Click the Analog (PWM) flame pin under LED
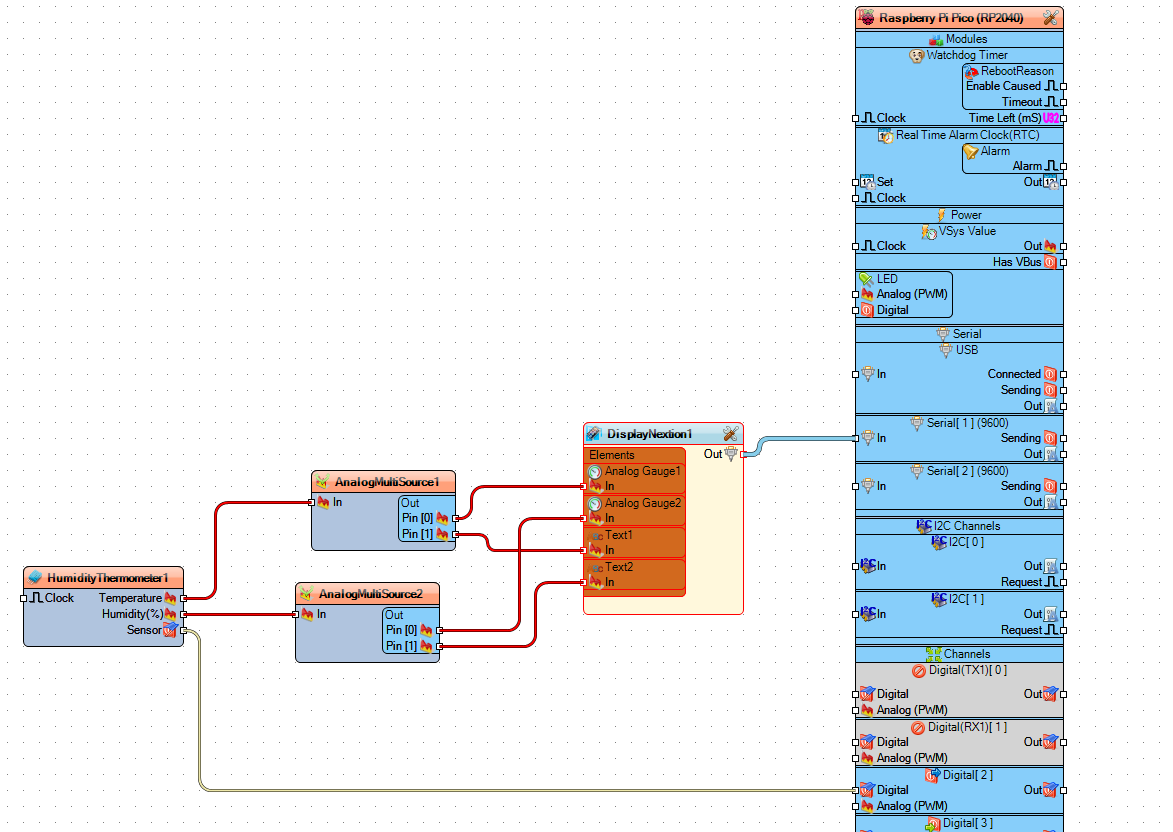Screen dimensions: 1173x832 pos(866,294)
